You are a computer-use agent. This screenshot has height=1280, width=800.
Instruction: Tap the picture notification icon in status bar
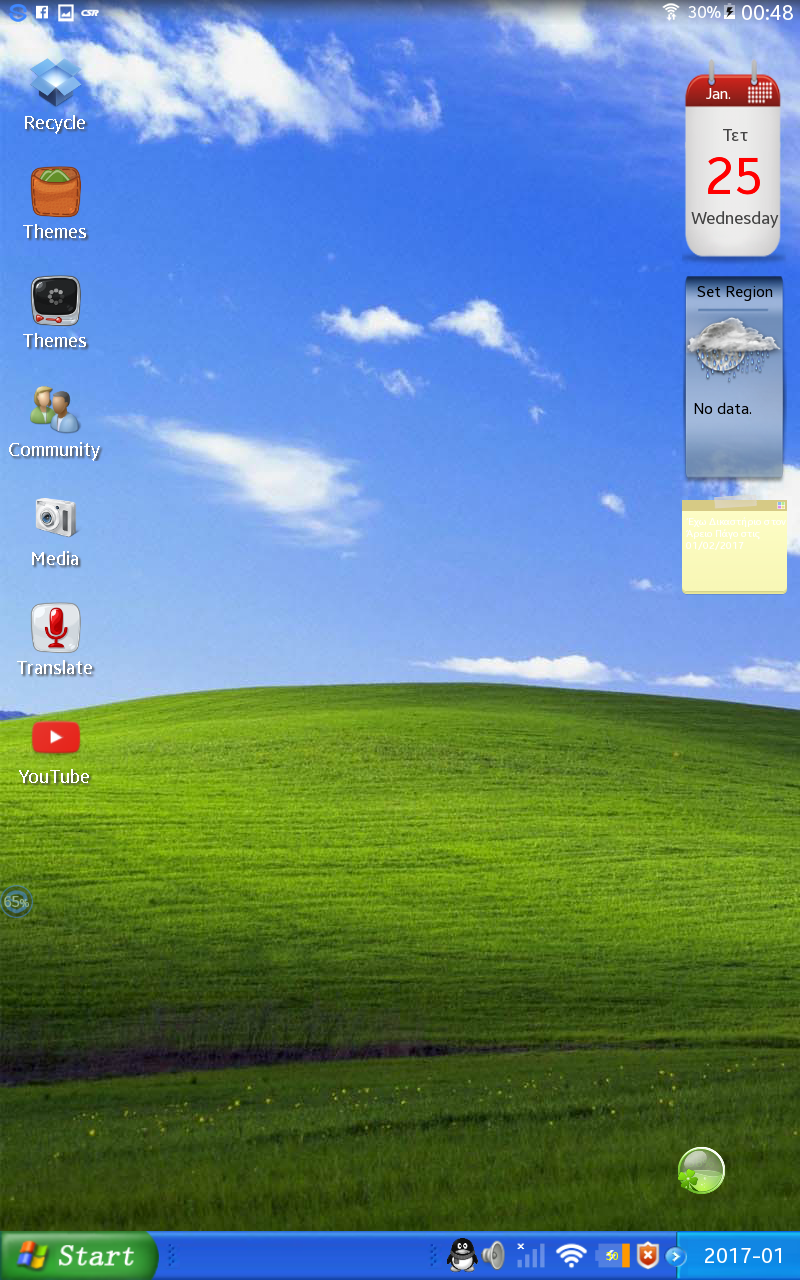pos(66,13)
